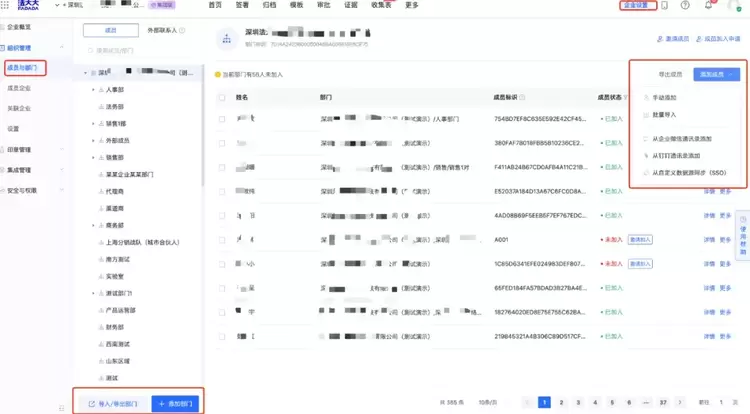The width and height of the screenshot is (750, 414).
Task: Click the 导入/导出部门 button
Action: [x=111, y=404]
